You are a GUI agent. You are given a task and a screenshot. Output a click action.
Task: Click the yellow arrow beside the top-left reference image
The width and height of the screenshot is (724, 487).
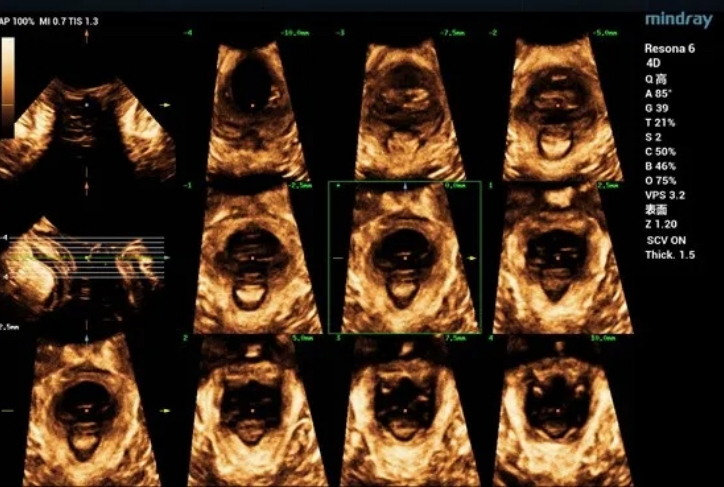(x=166, y=104)
